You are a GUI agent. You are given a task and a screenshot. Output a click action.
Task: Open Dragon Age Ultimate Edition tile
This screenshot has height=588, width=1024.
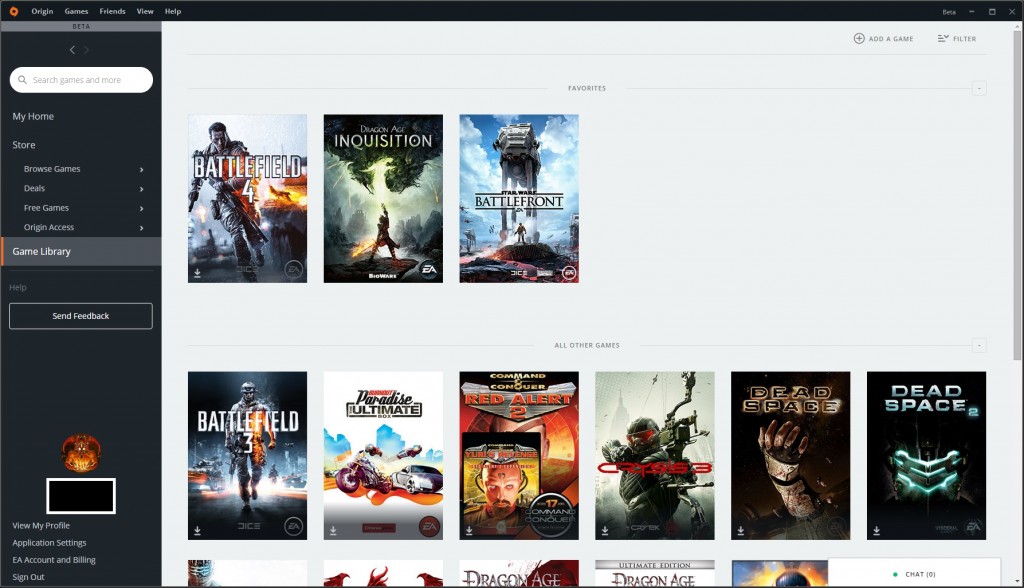tap(655, 574)
